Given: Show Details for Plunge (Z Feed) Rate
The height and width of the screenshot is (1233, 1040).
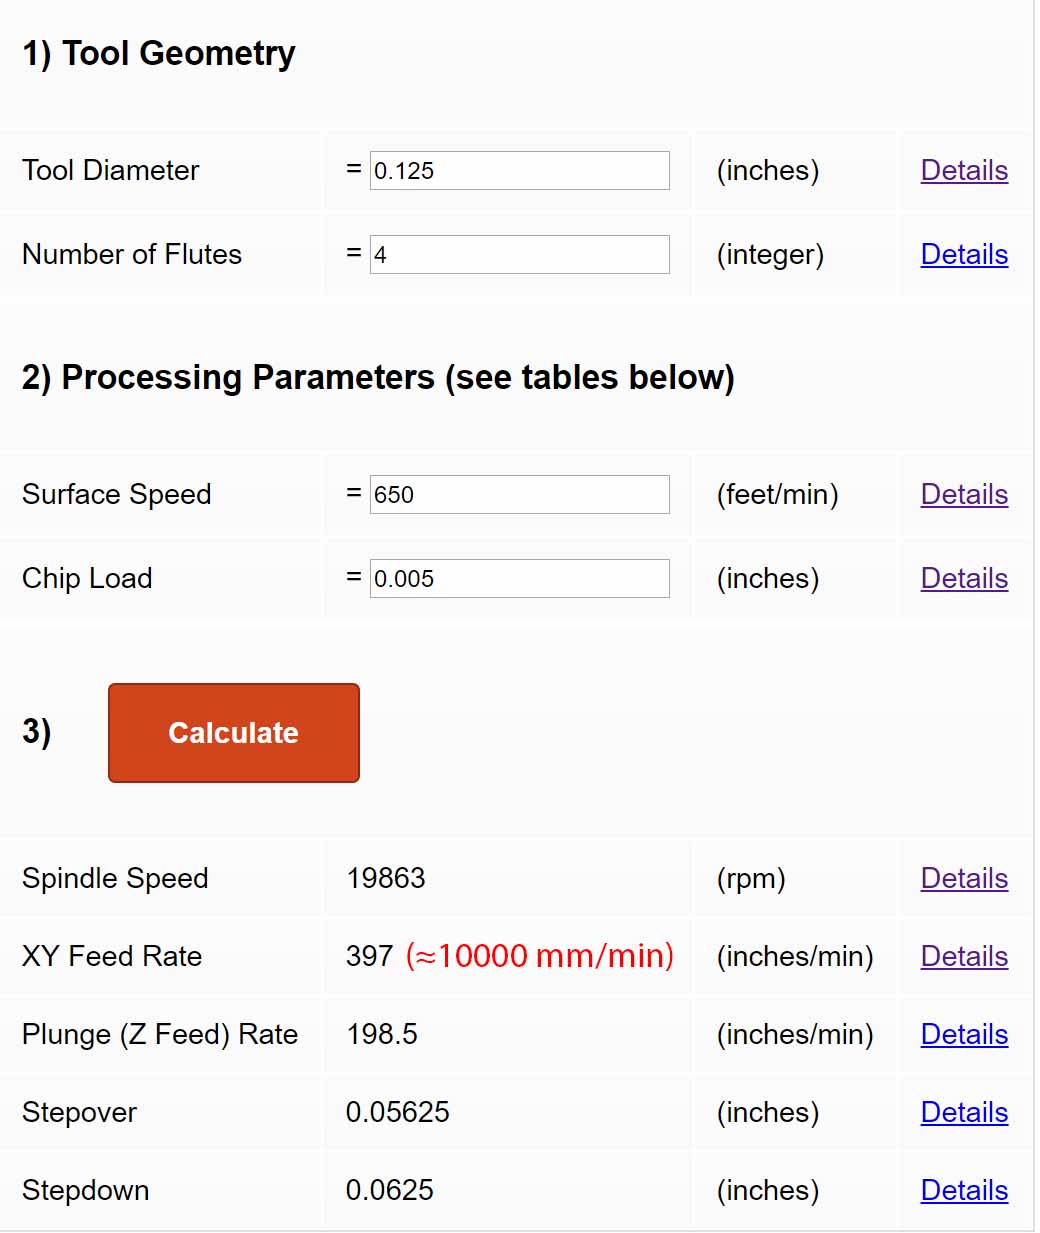Looking at the screenshot, I should [964, 1035].
